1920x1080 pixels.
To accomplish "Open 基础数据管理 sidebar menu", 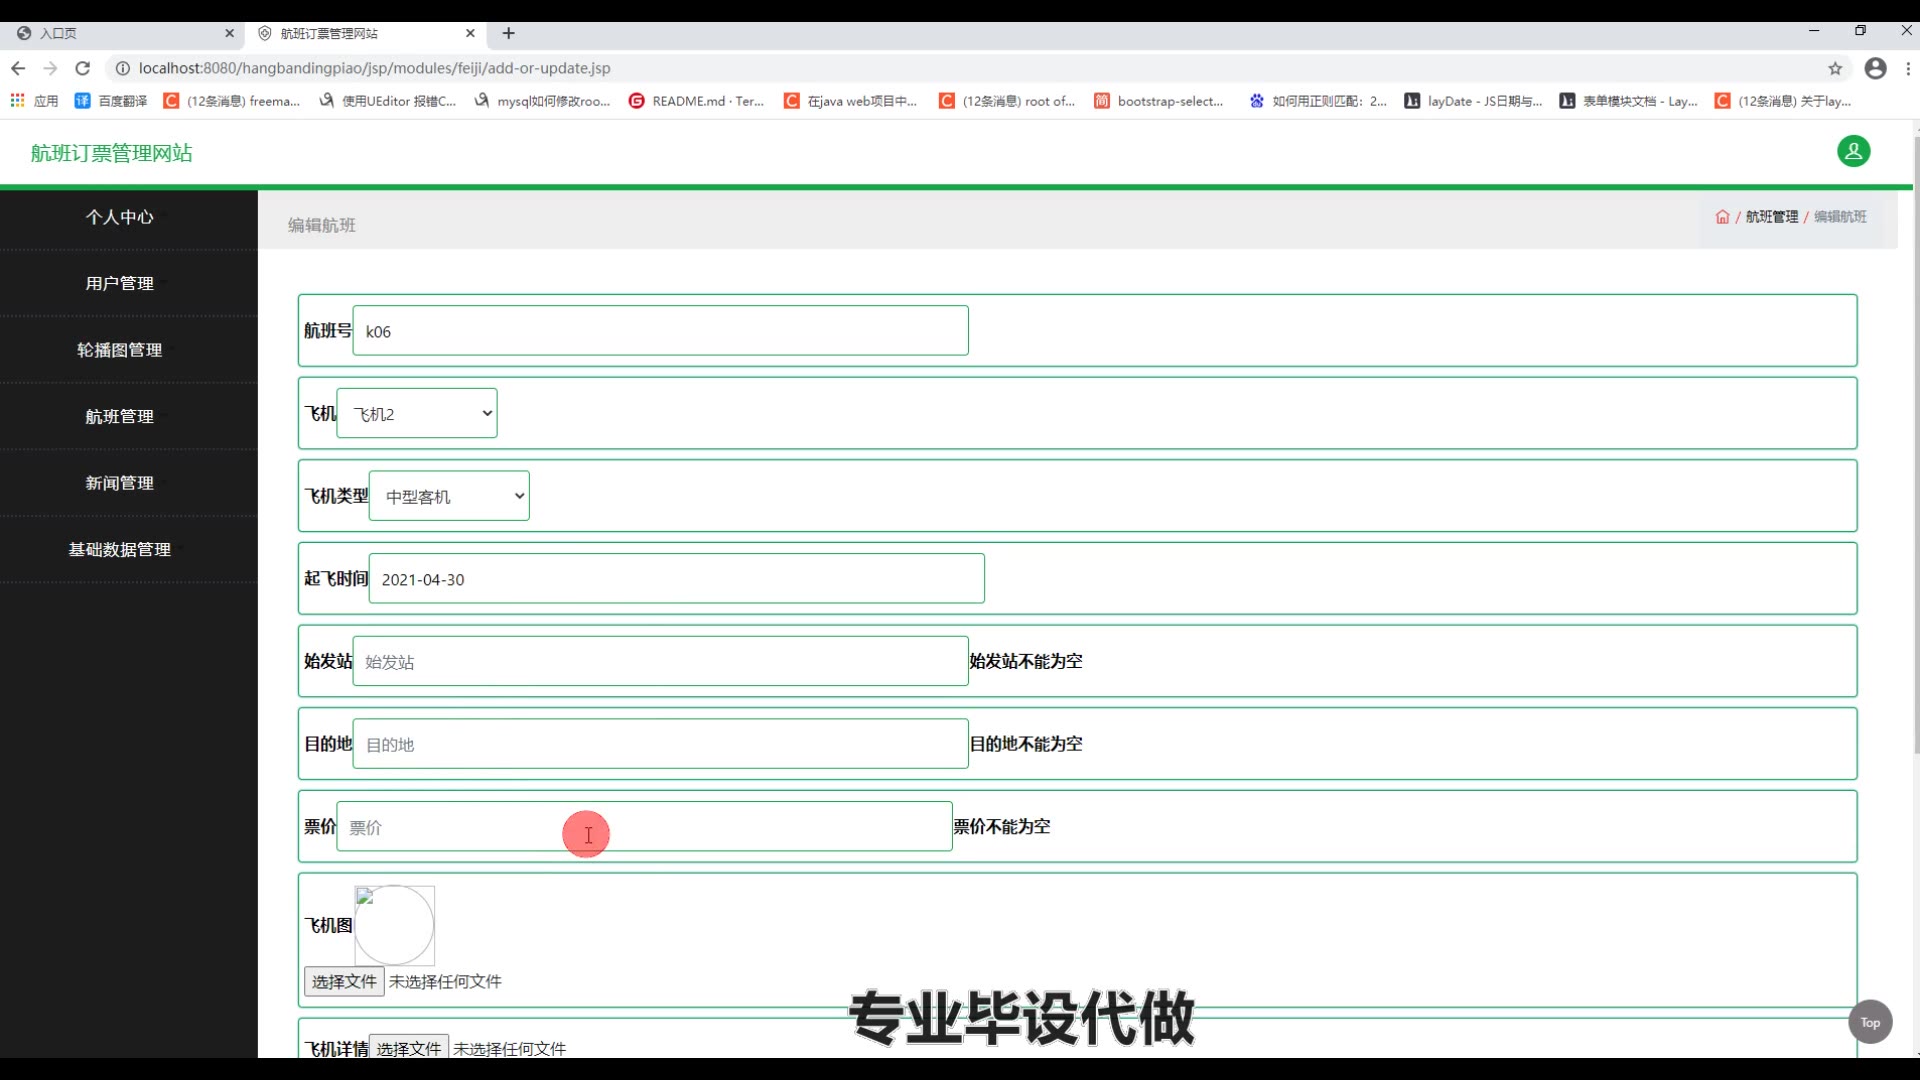I will click(x=119, y=549).
